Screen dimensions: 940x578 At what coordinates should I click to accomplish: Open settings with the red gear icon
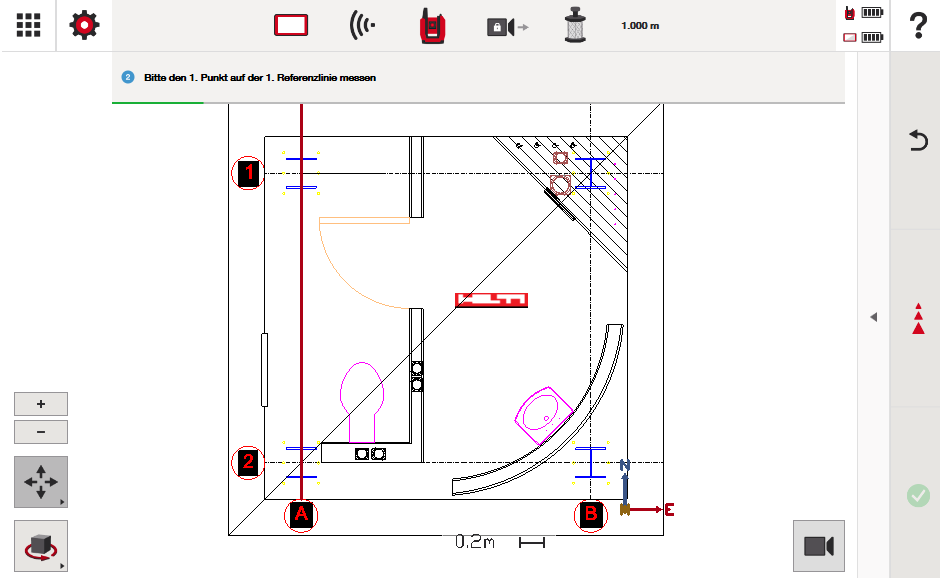click(x=85, y=25)
